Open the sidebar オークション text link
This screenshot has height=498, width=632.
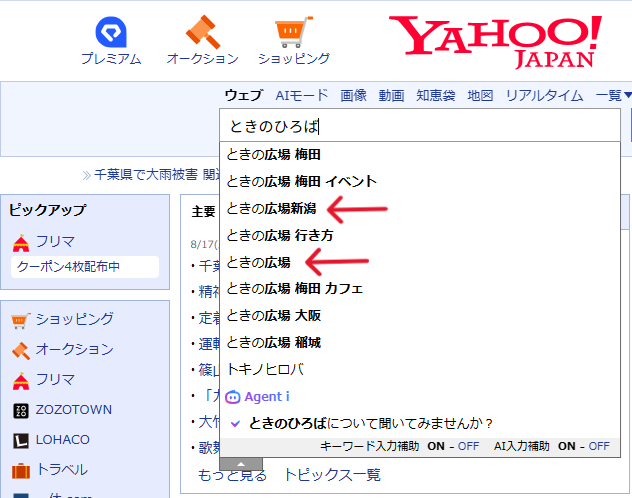tap(75, 349)
